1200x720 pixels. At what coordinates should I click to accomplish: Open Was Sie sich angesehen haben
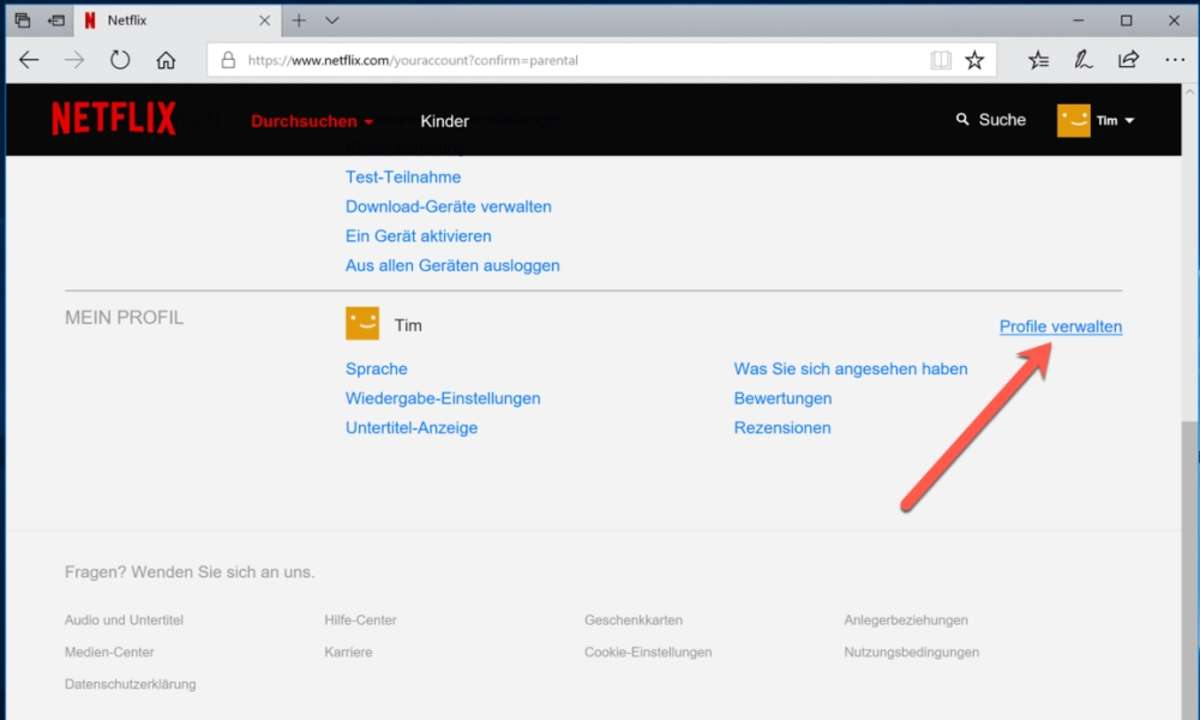[x=851, y=369]
